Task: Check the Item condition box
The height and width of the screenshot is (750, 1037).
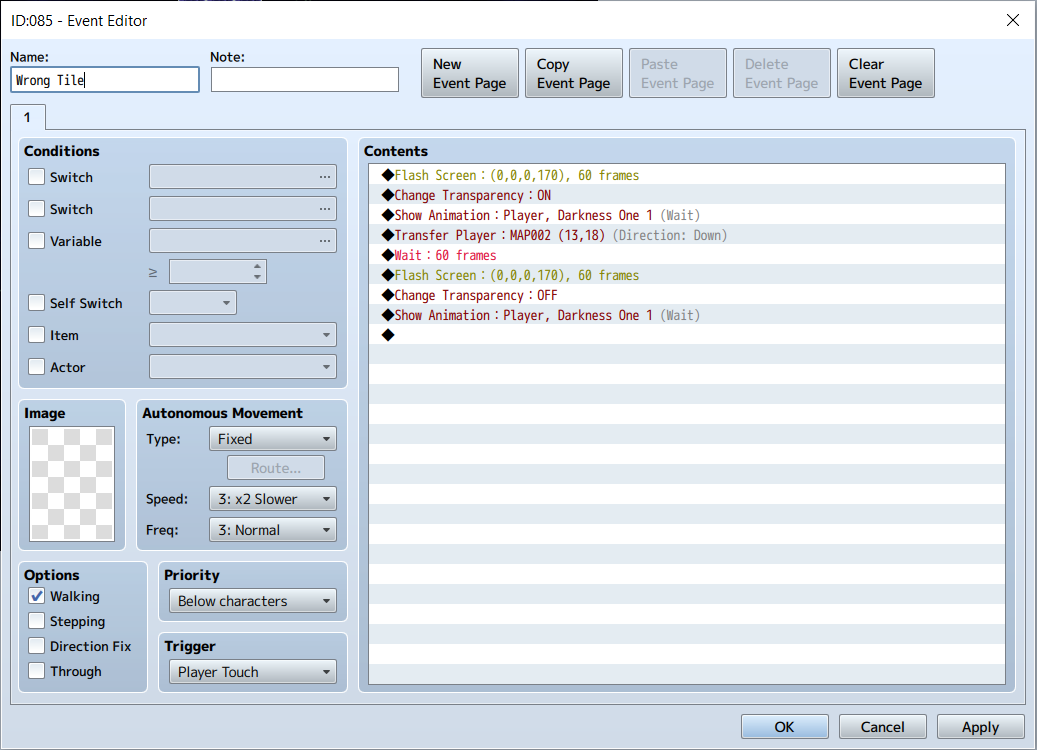Action: pos(36,335)
